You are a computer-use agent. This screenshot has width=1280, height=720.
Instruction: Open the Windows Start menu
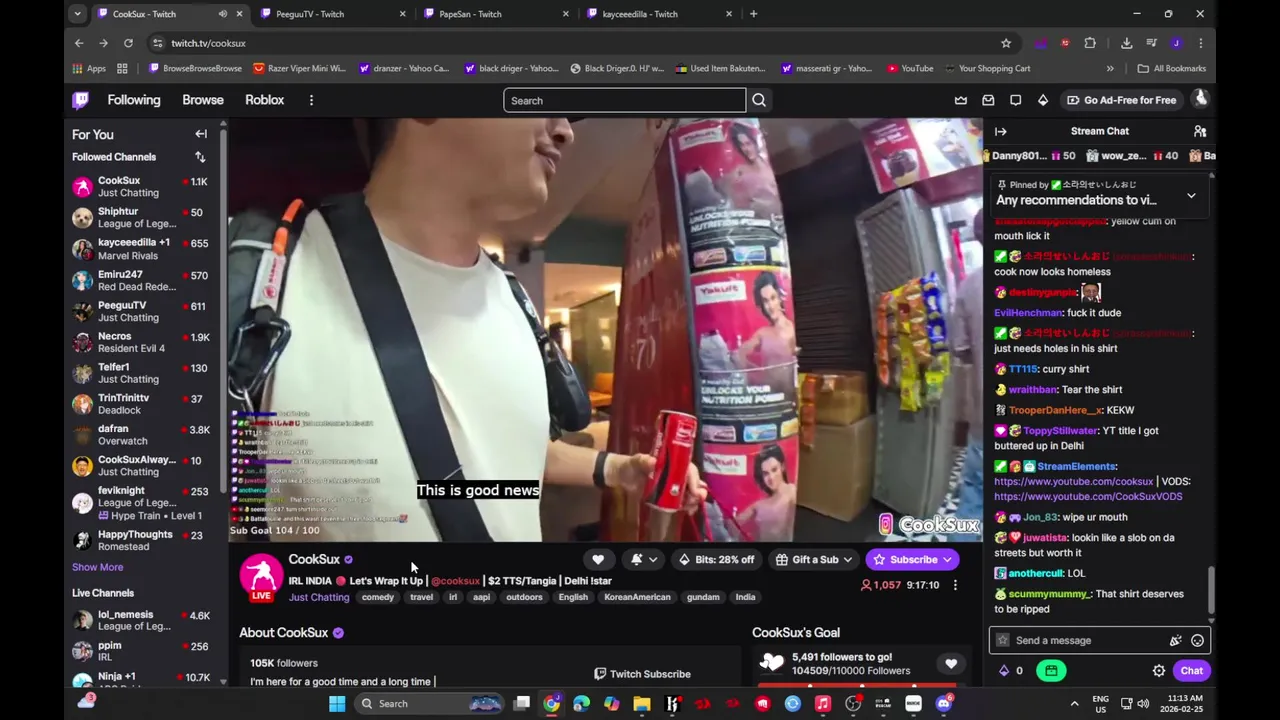pos(337,703)
